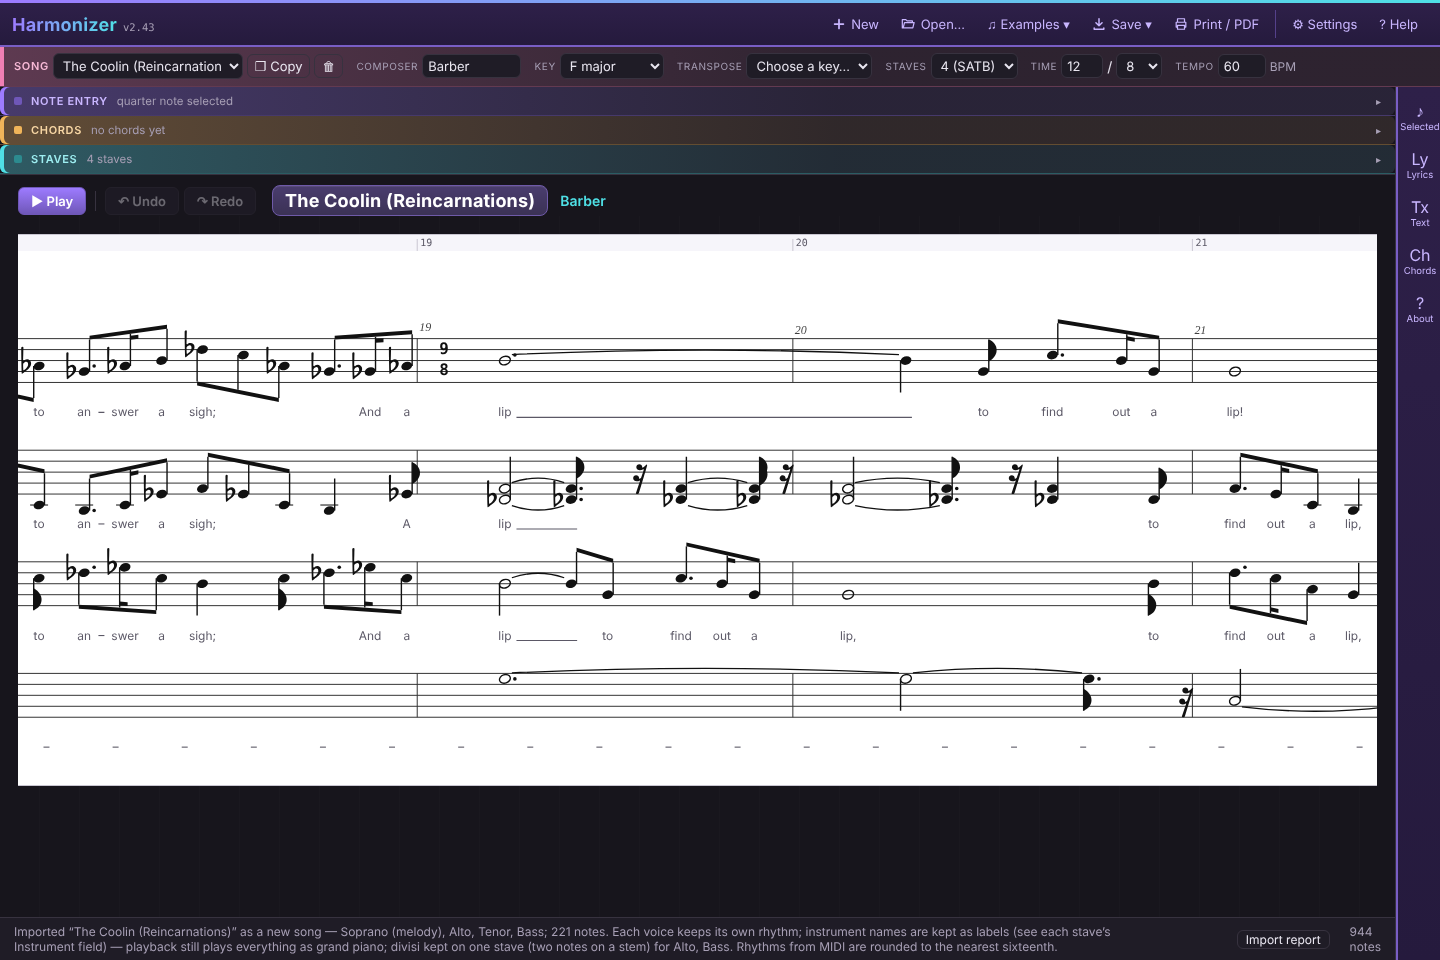Open the Transpose Choose a key dropdown
This screenshot has height=960, width=1440.
click(809, 67)
